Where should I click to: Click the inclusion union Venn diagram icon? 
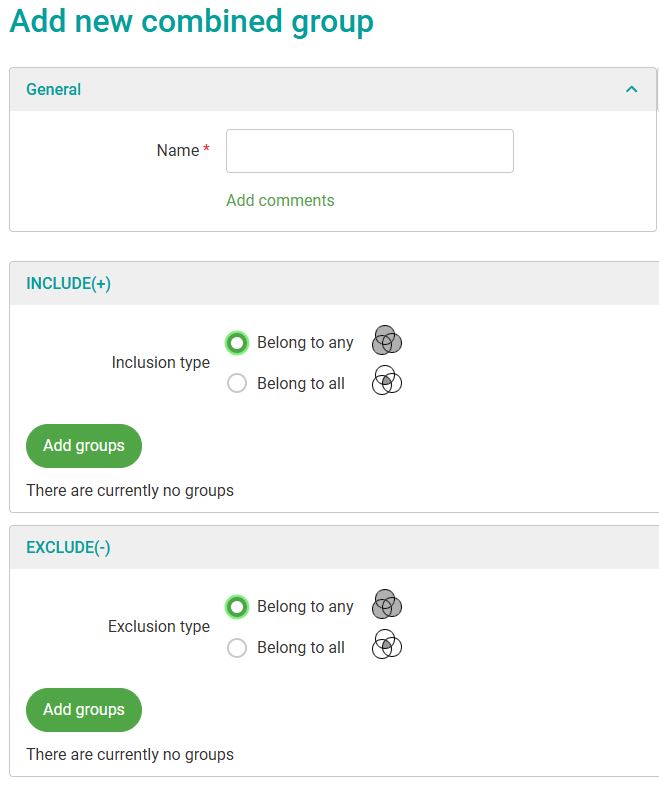coord(387,342)
